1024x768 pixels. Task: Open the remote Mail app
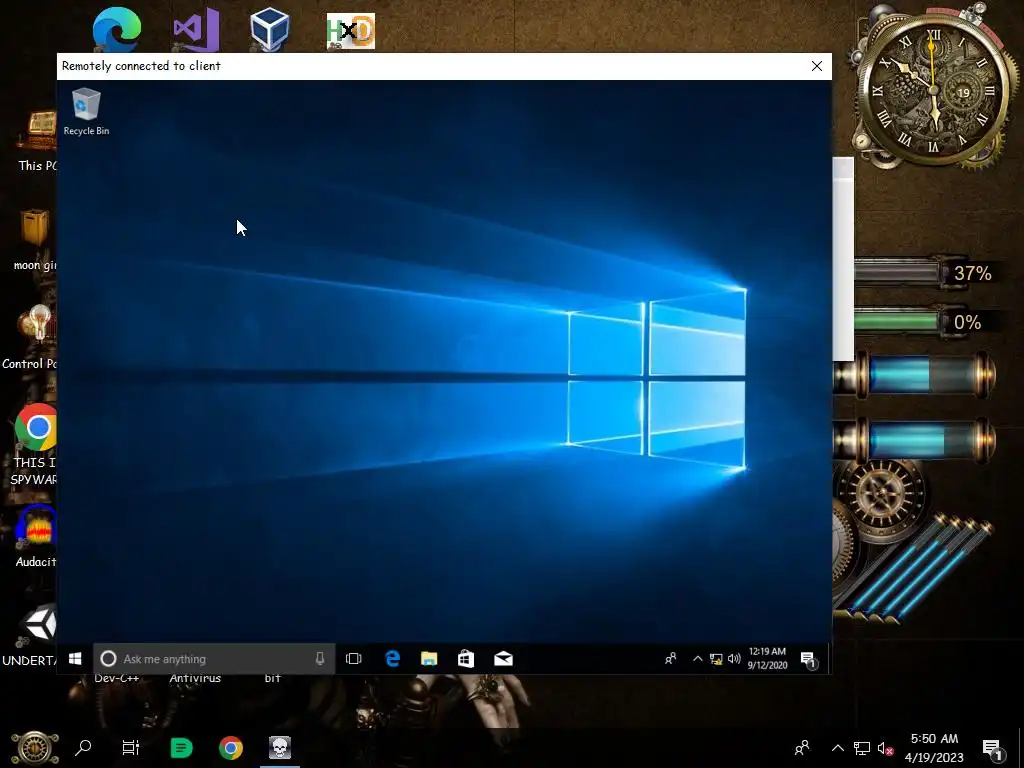coord(503,659)
